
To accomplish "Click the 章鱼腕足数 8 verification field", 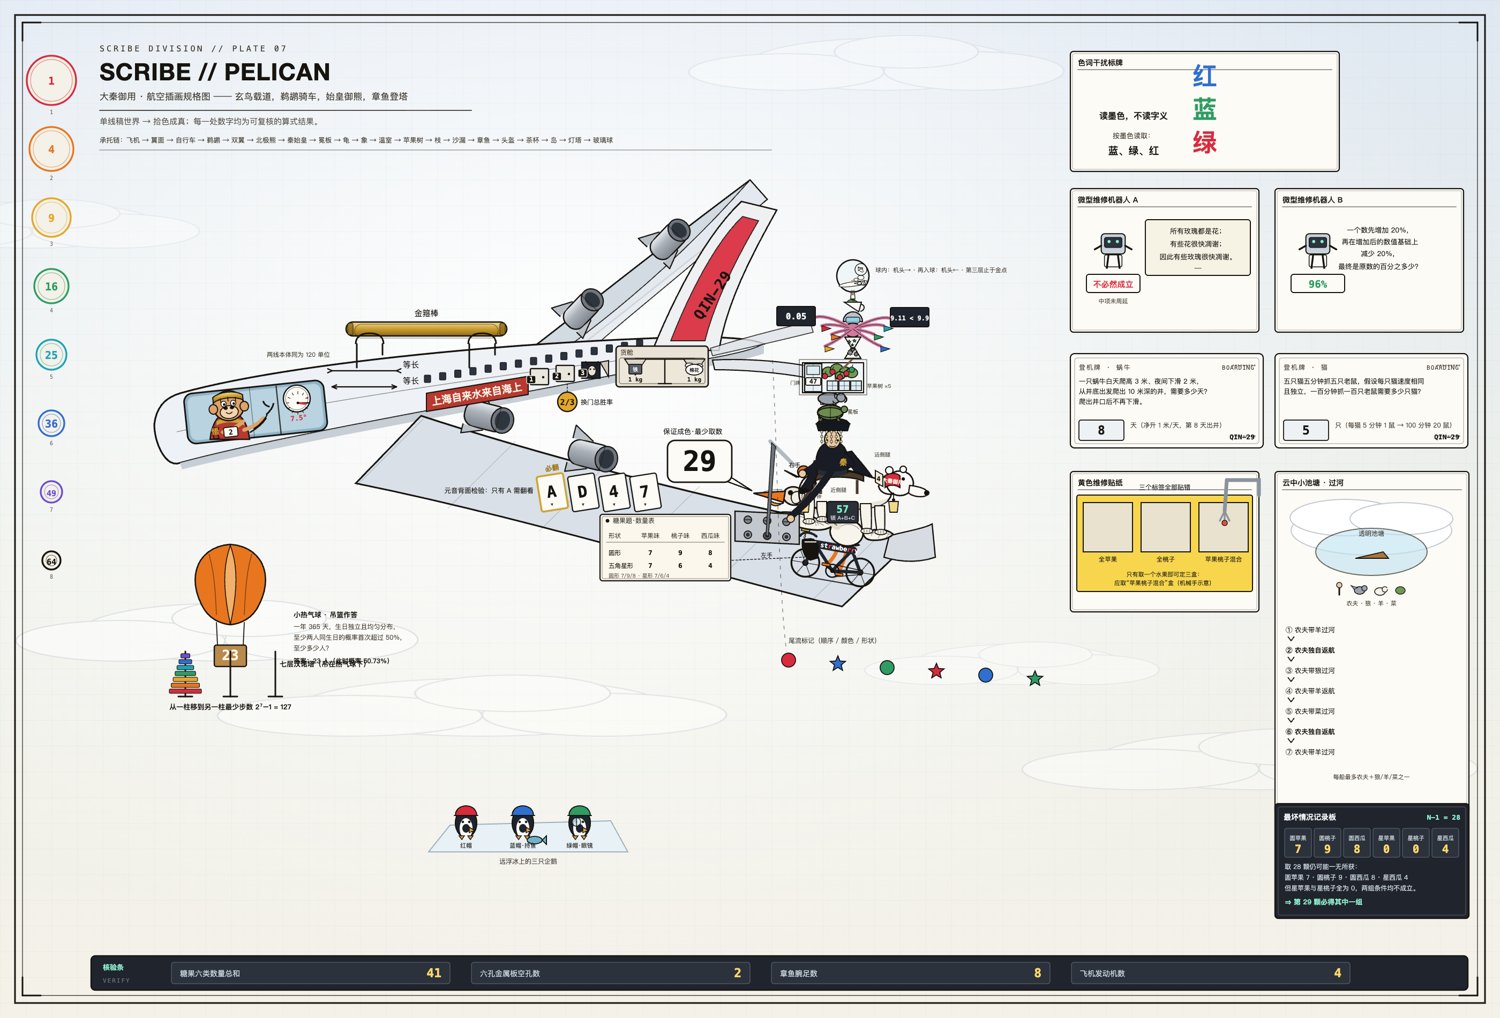I will coord(910,973).
